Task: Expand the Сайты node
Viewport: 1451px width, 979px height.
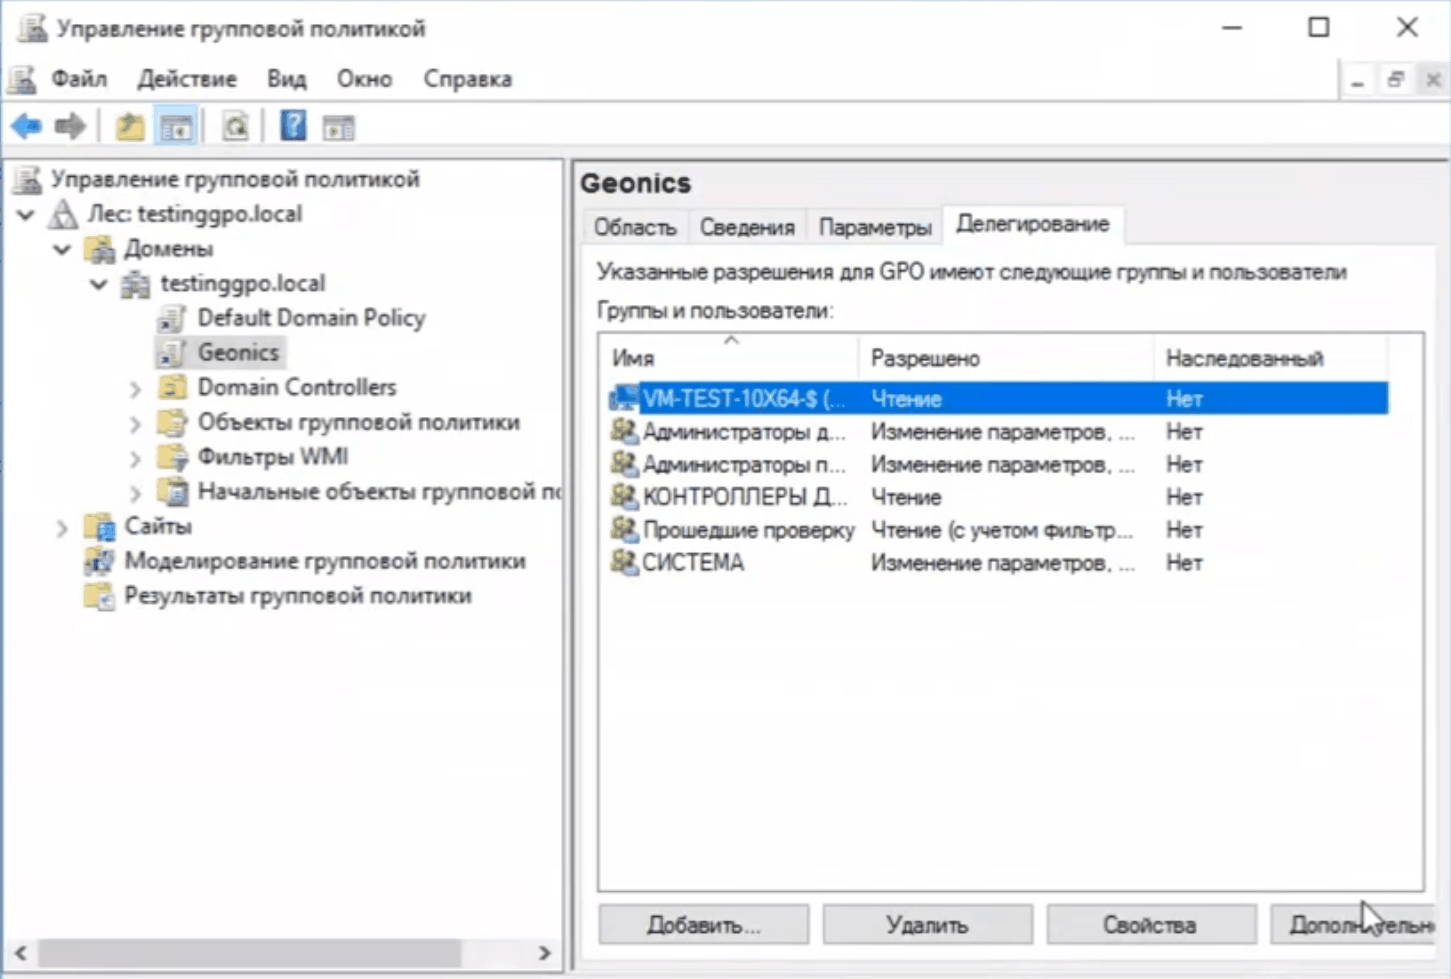Action: click(x=62, y=527)
